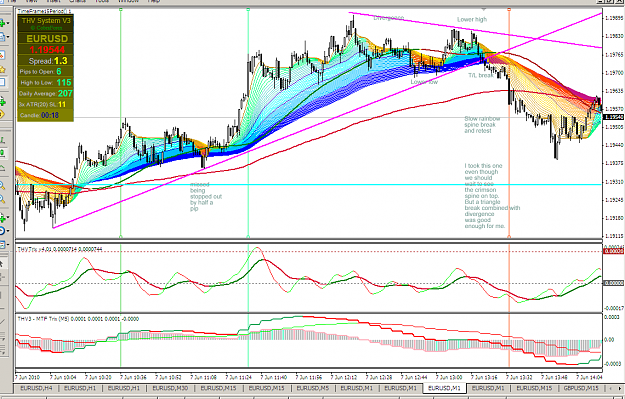Click the EURUSD symbol label in info panel
This screenshot has width=625, height=399.
coord(47,39)
